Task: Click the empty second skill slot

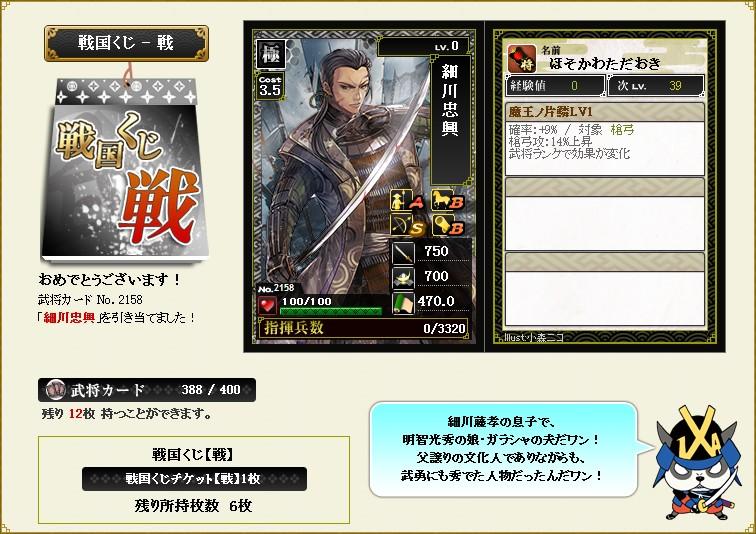Action: 604,214
